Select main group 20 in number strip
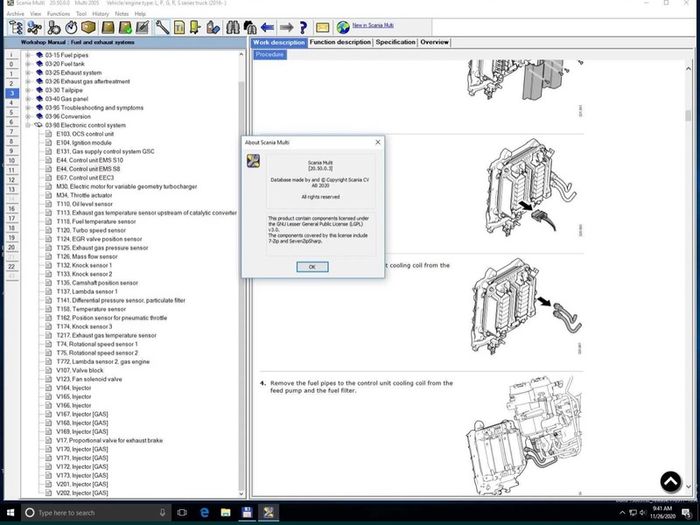The image size is (700, 525). (x=12, y=247)
